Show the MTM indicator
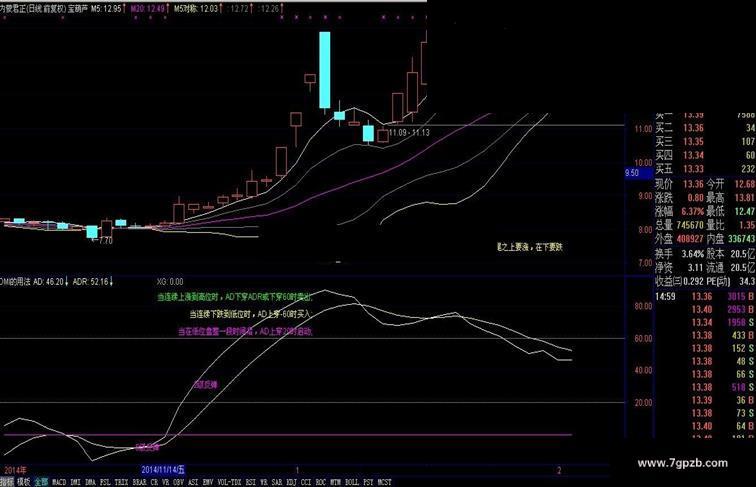Viewport: 756px width, 487px height. coord(336,482)
